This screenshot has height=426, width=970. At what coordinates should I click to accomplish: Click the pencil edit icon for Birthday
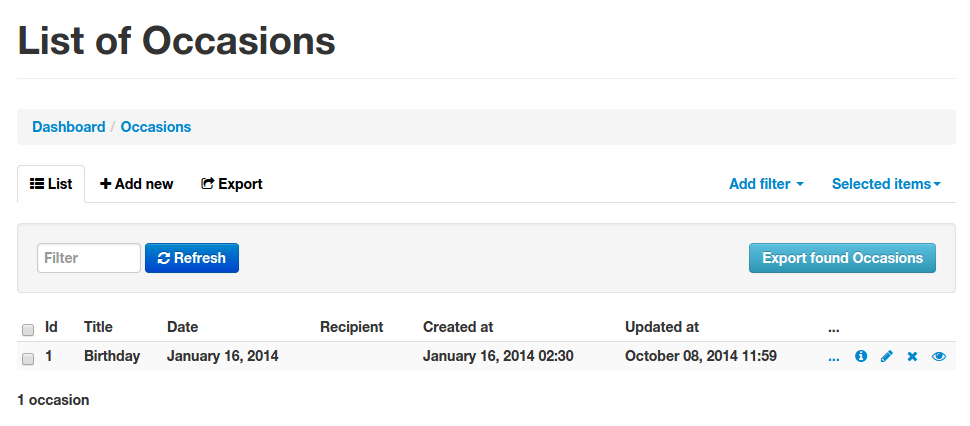(886, 356)
